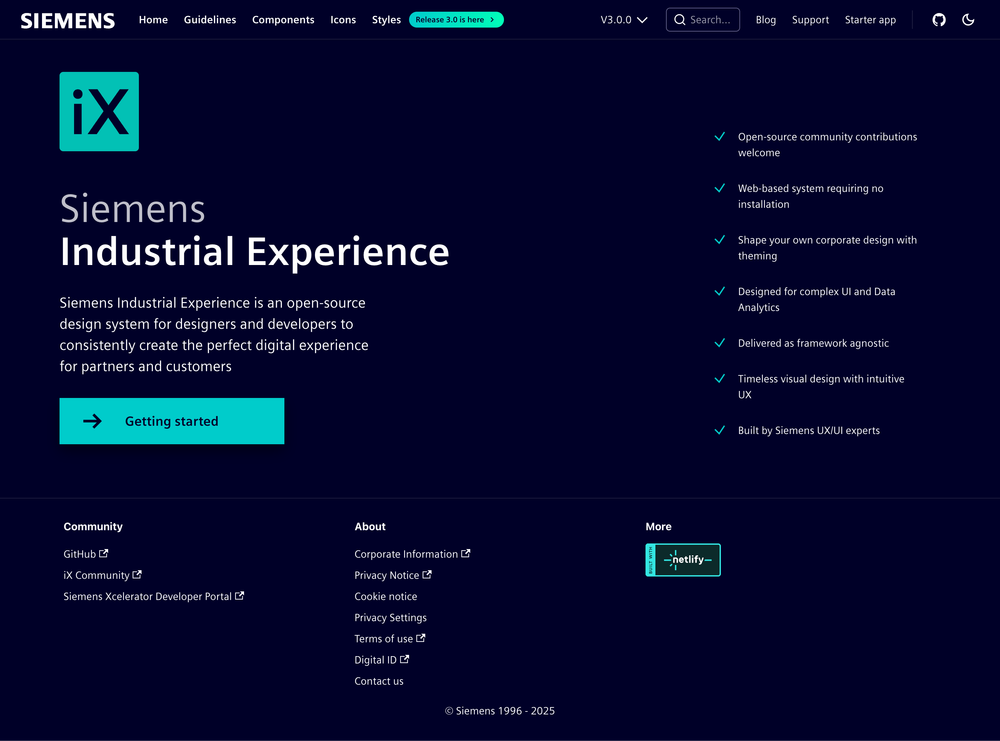Screen dimensions: 1000x741
Task: Click checkmark beside Open-source community contributions
Action: point(719,136)
